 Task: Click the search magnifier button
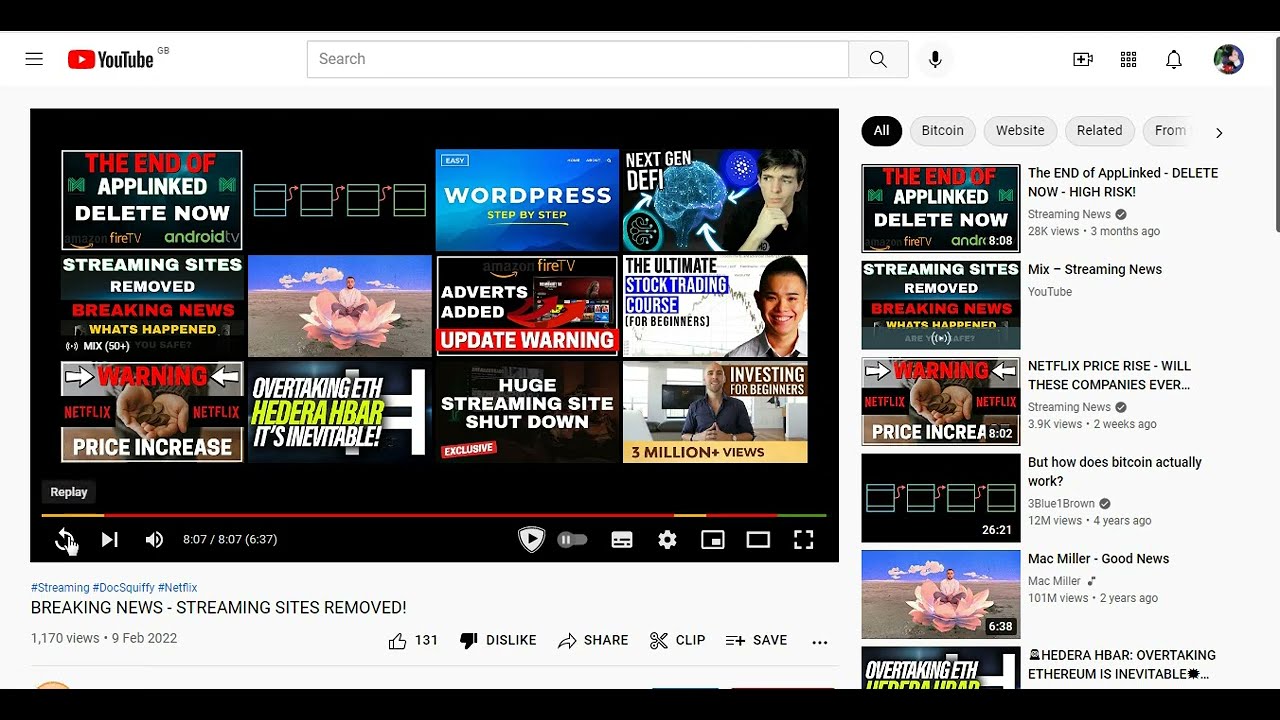point(878,59)
